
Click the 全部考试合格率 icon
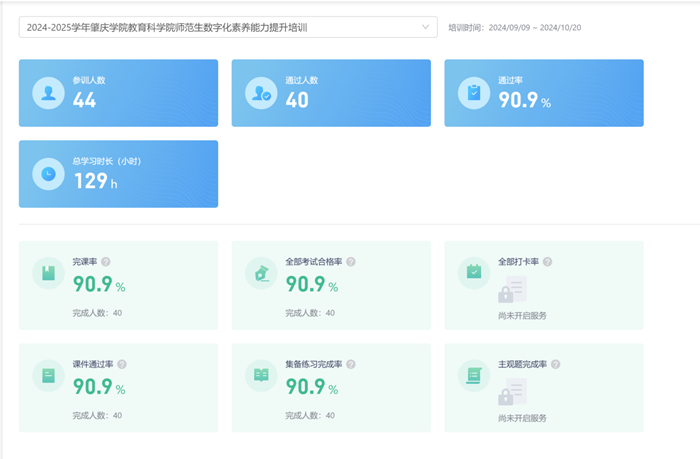261,273
